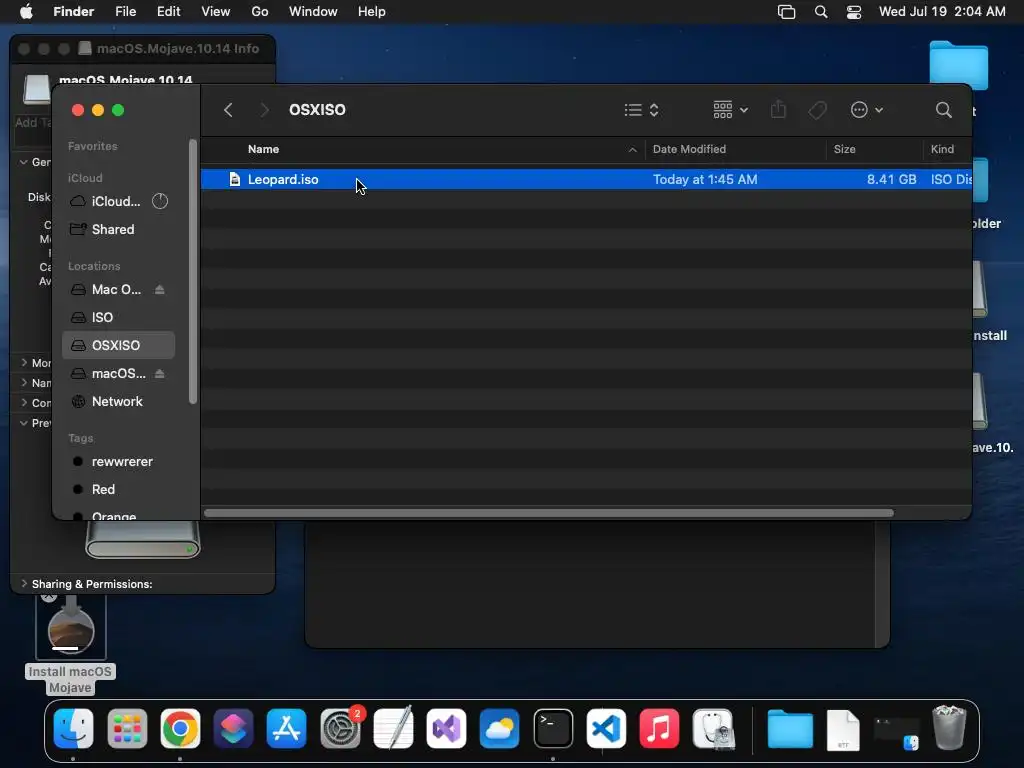Select the Red tag in sidebar
The width and height of the screenshot is (1024, 768).
pyautogui.click(x=119, y=489)
